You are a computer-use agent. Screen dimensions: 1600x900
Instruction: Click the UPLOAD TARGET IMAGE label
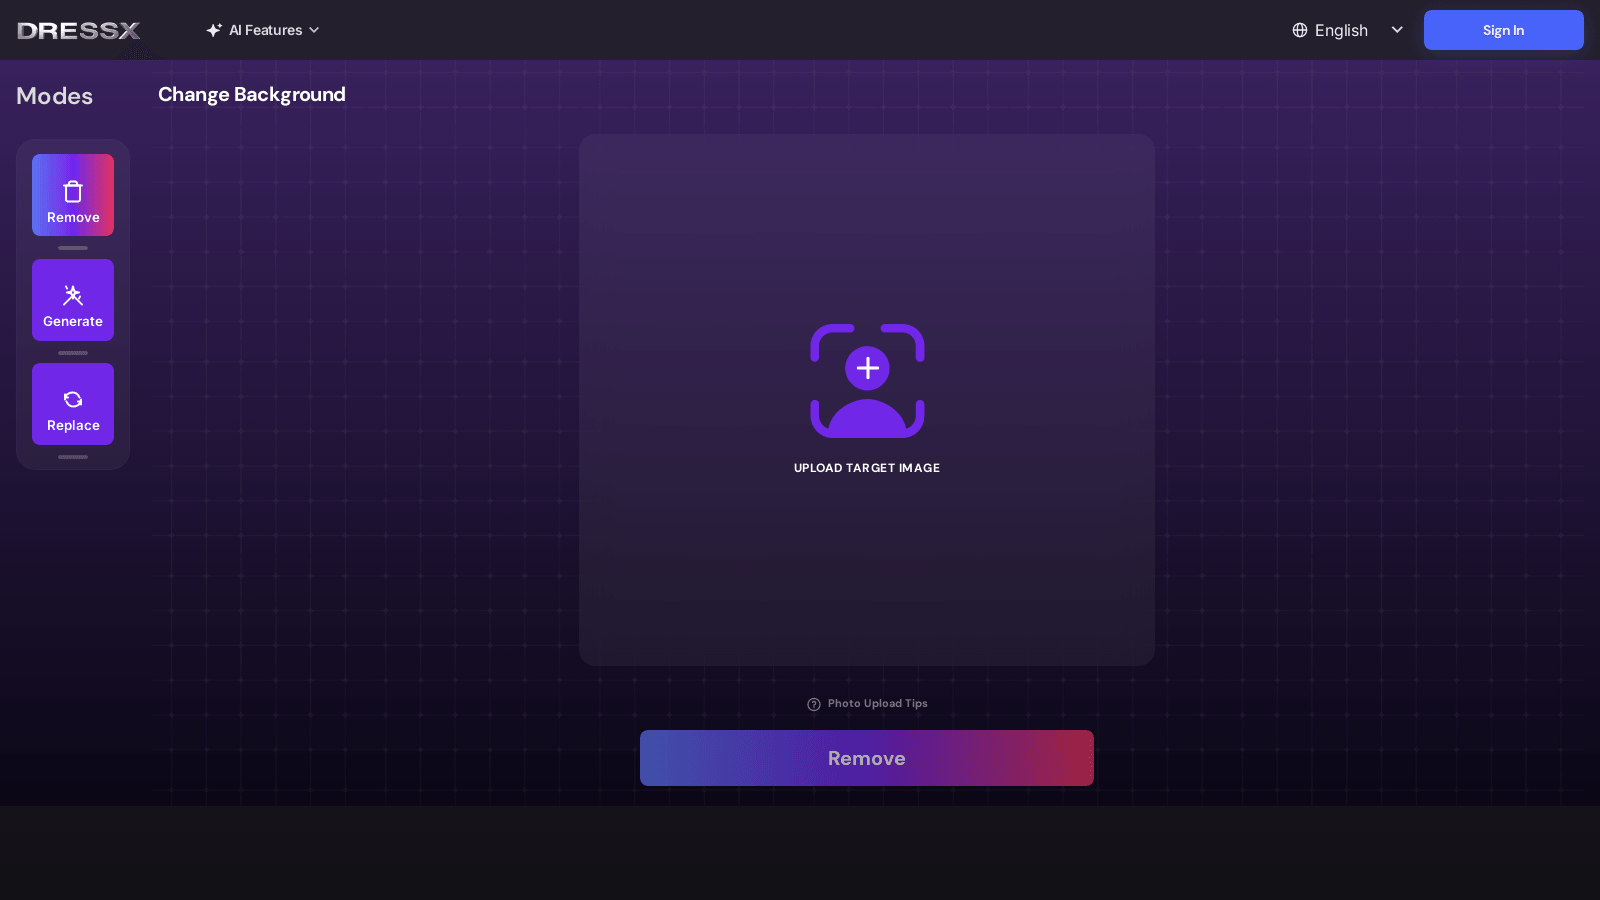point(867,468)
